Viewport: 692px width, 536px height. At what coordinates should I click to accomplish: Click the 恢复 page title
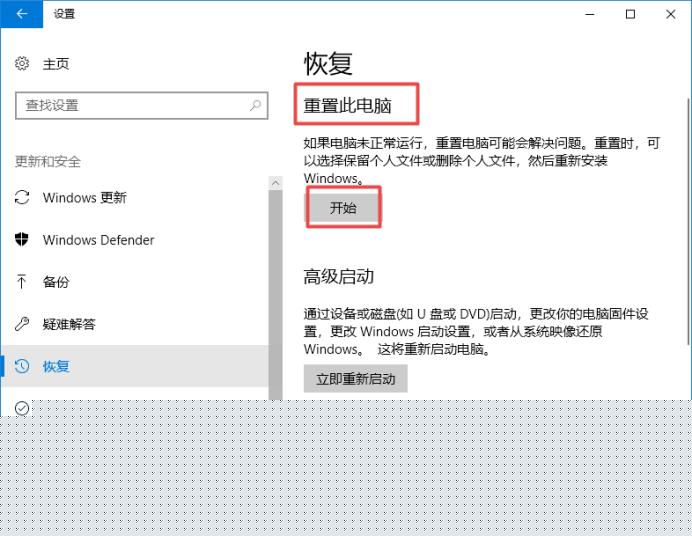coord(328,64)
